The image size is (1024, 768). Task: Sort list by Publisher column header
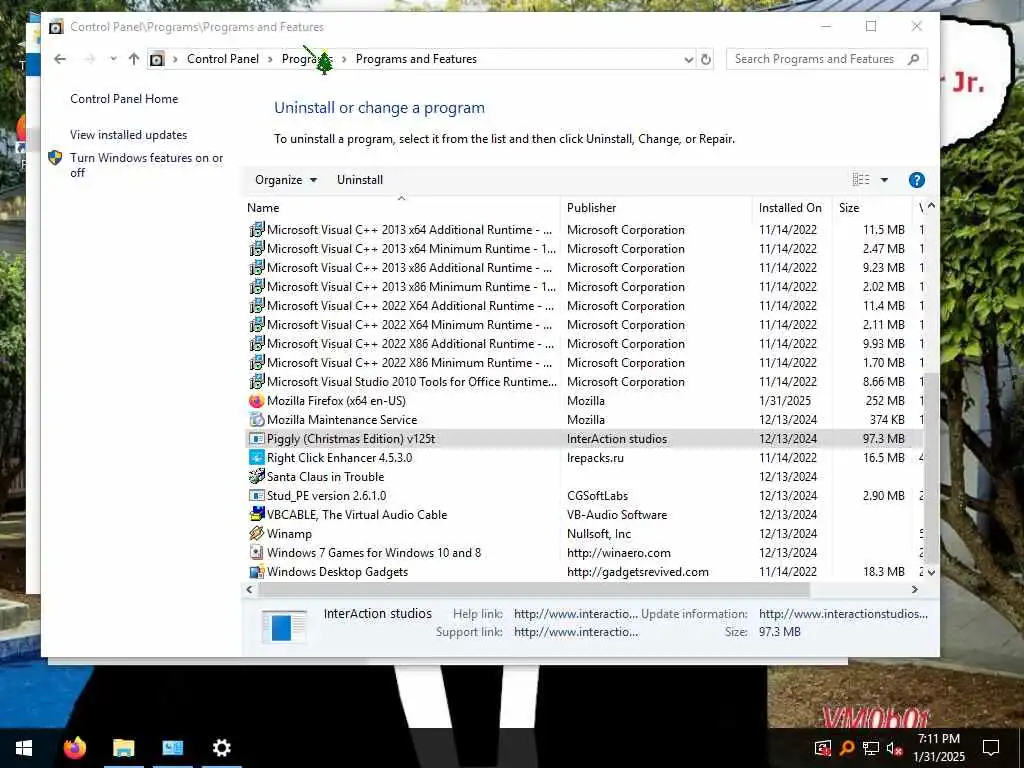click(656, 208)
